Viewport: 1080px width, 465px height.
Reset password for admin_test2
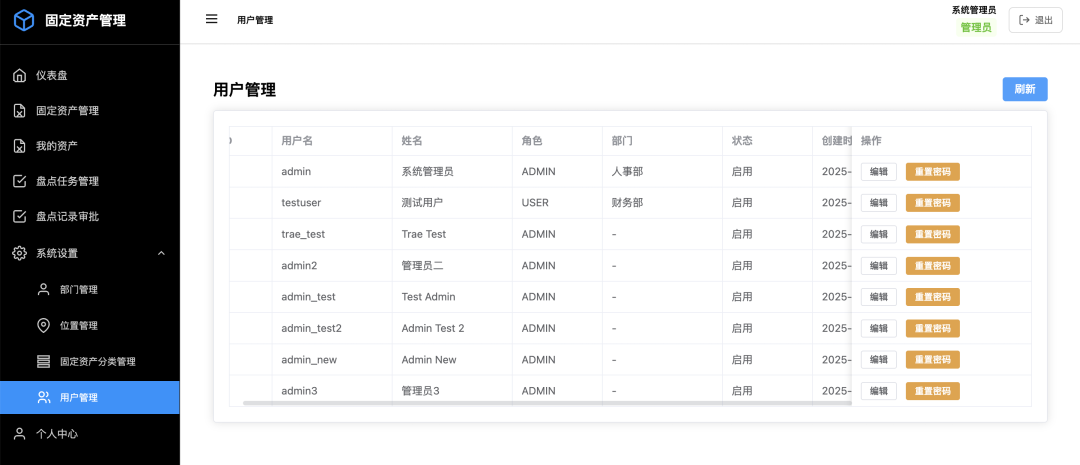[933, 328]
